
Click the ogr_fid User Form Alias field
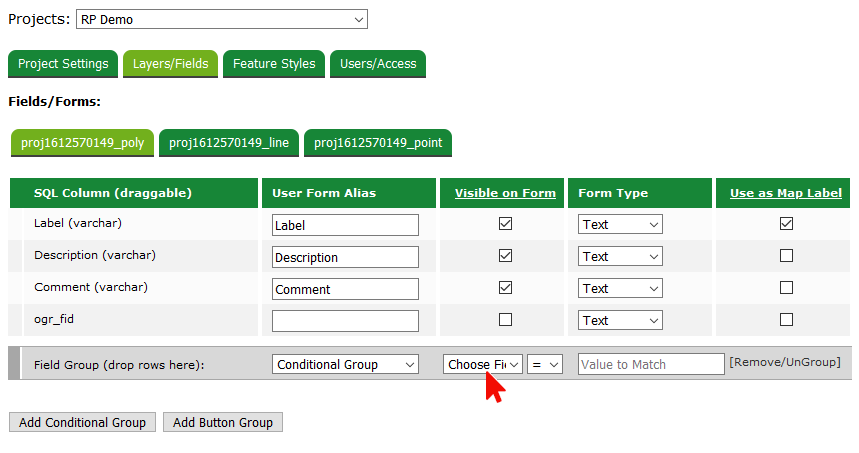pos(345,321)
